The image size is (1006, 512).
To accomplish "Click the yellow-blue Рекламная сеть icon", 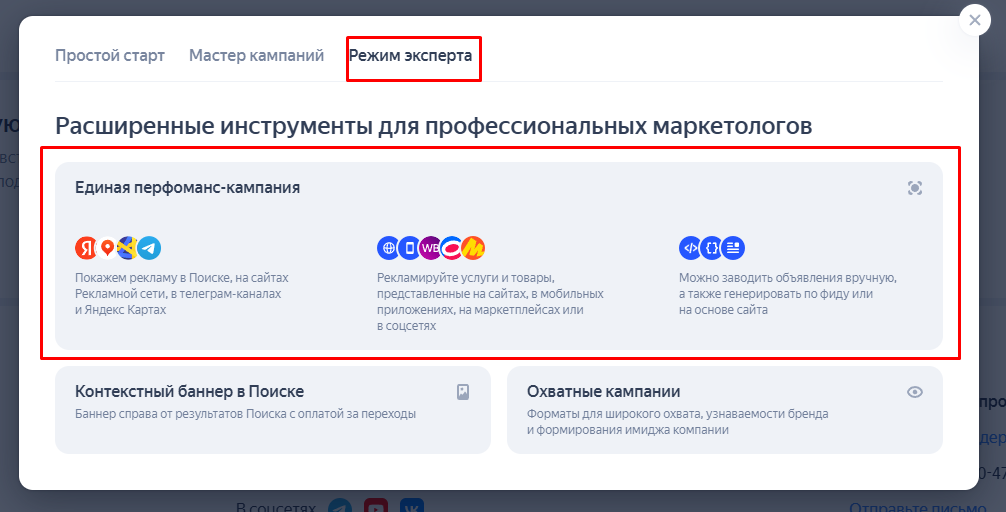I will pyautogui.click(x=128, y=248).
